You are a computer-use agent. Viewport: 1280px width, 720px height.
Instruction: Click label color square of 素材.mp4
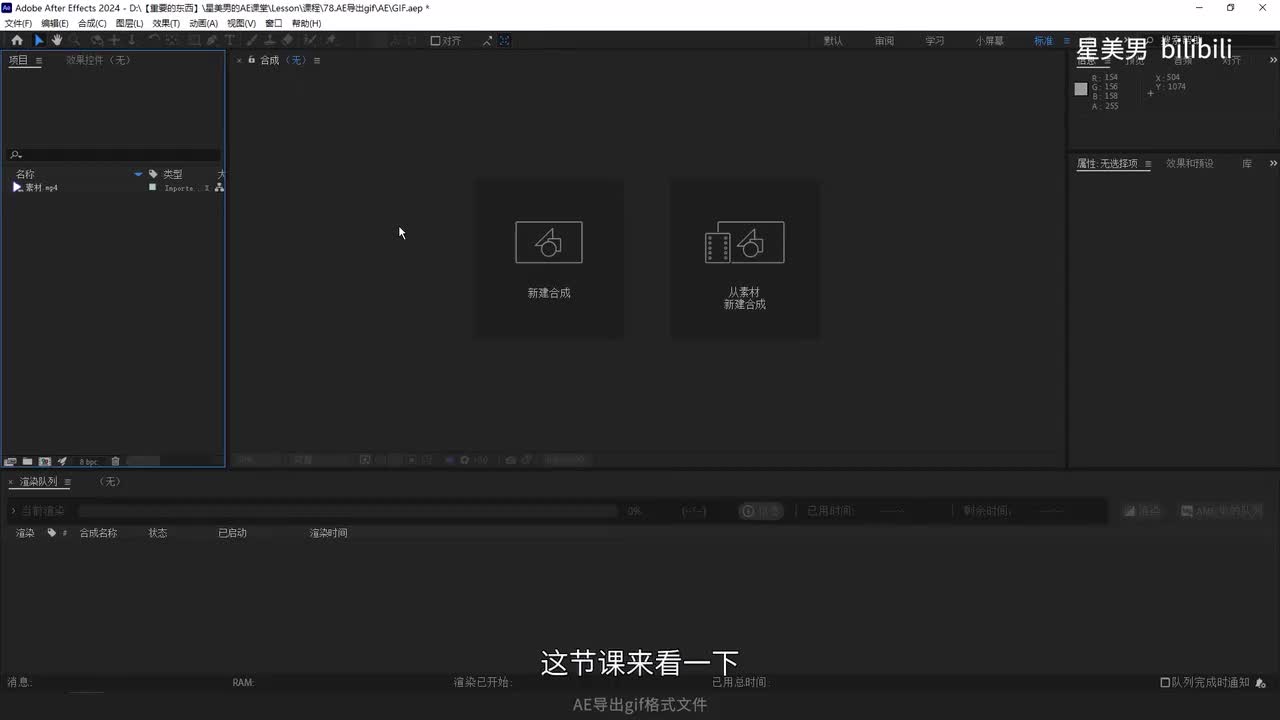(153, 187)
